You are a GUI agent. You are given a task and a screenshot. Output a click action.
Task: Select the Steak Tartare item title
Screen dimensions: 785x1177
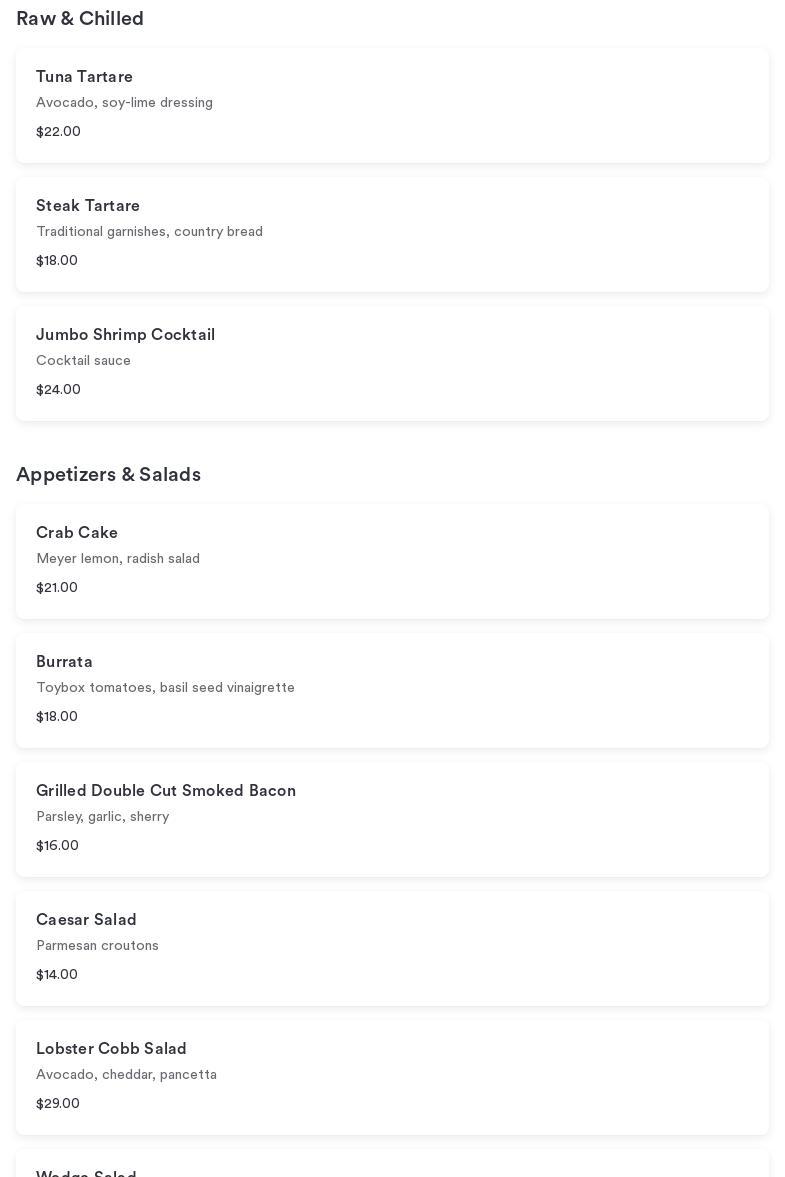click(x=88, y=206)
